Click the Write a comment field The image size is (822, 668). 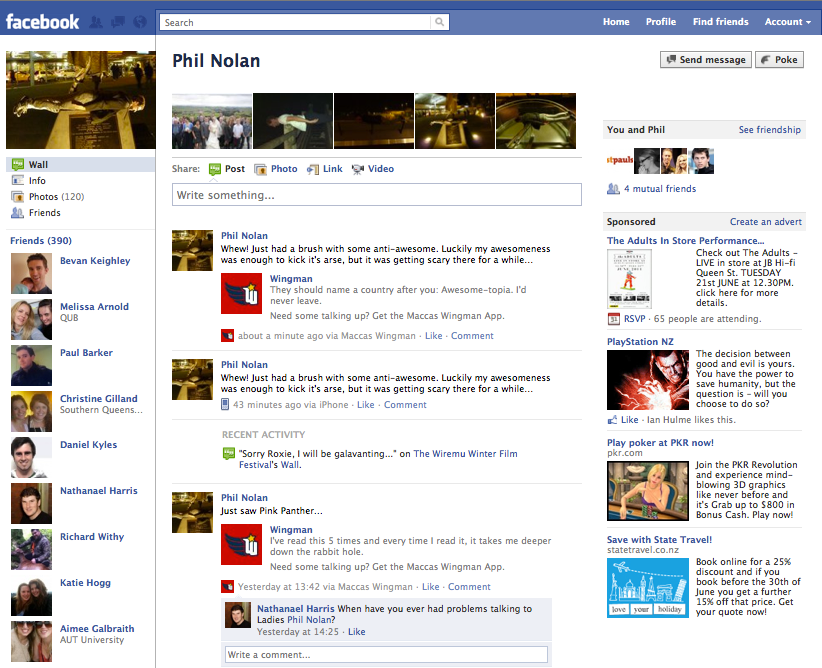tap(386, 654)
